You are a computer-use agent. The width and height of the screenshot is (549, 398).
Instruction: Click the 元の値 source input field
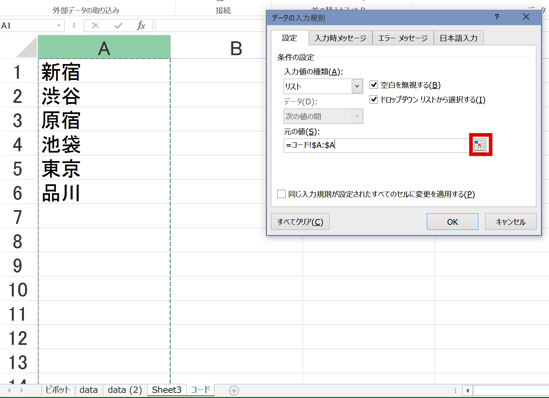pos(376,145)
